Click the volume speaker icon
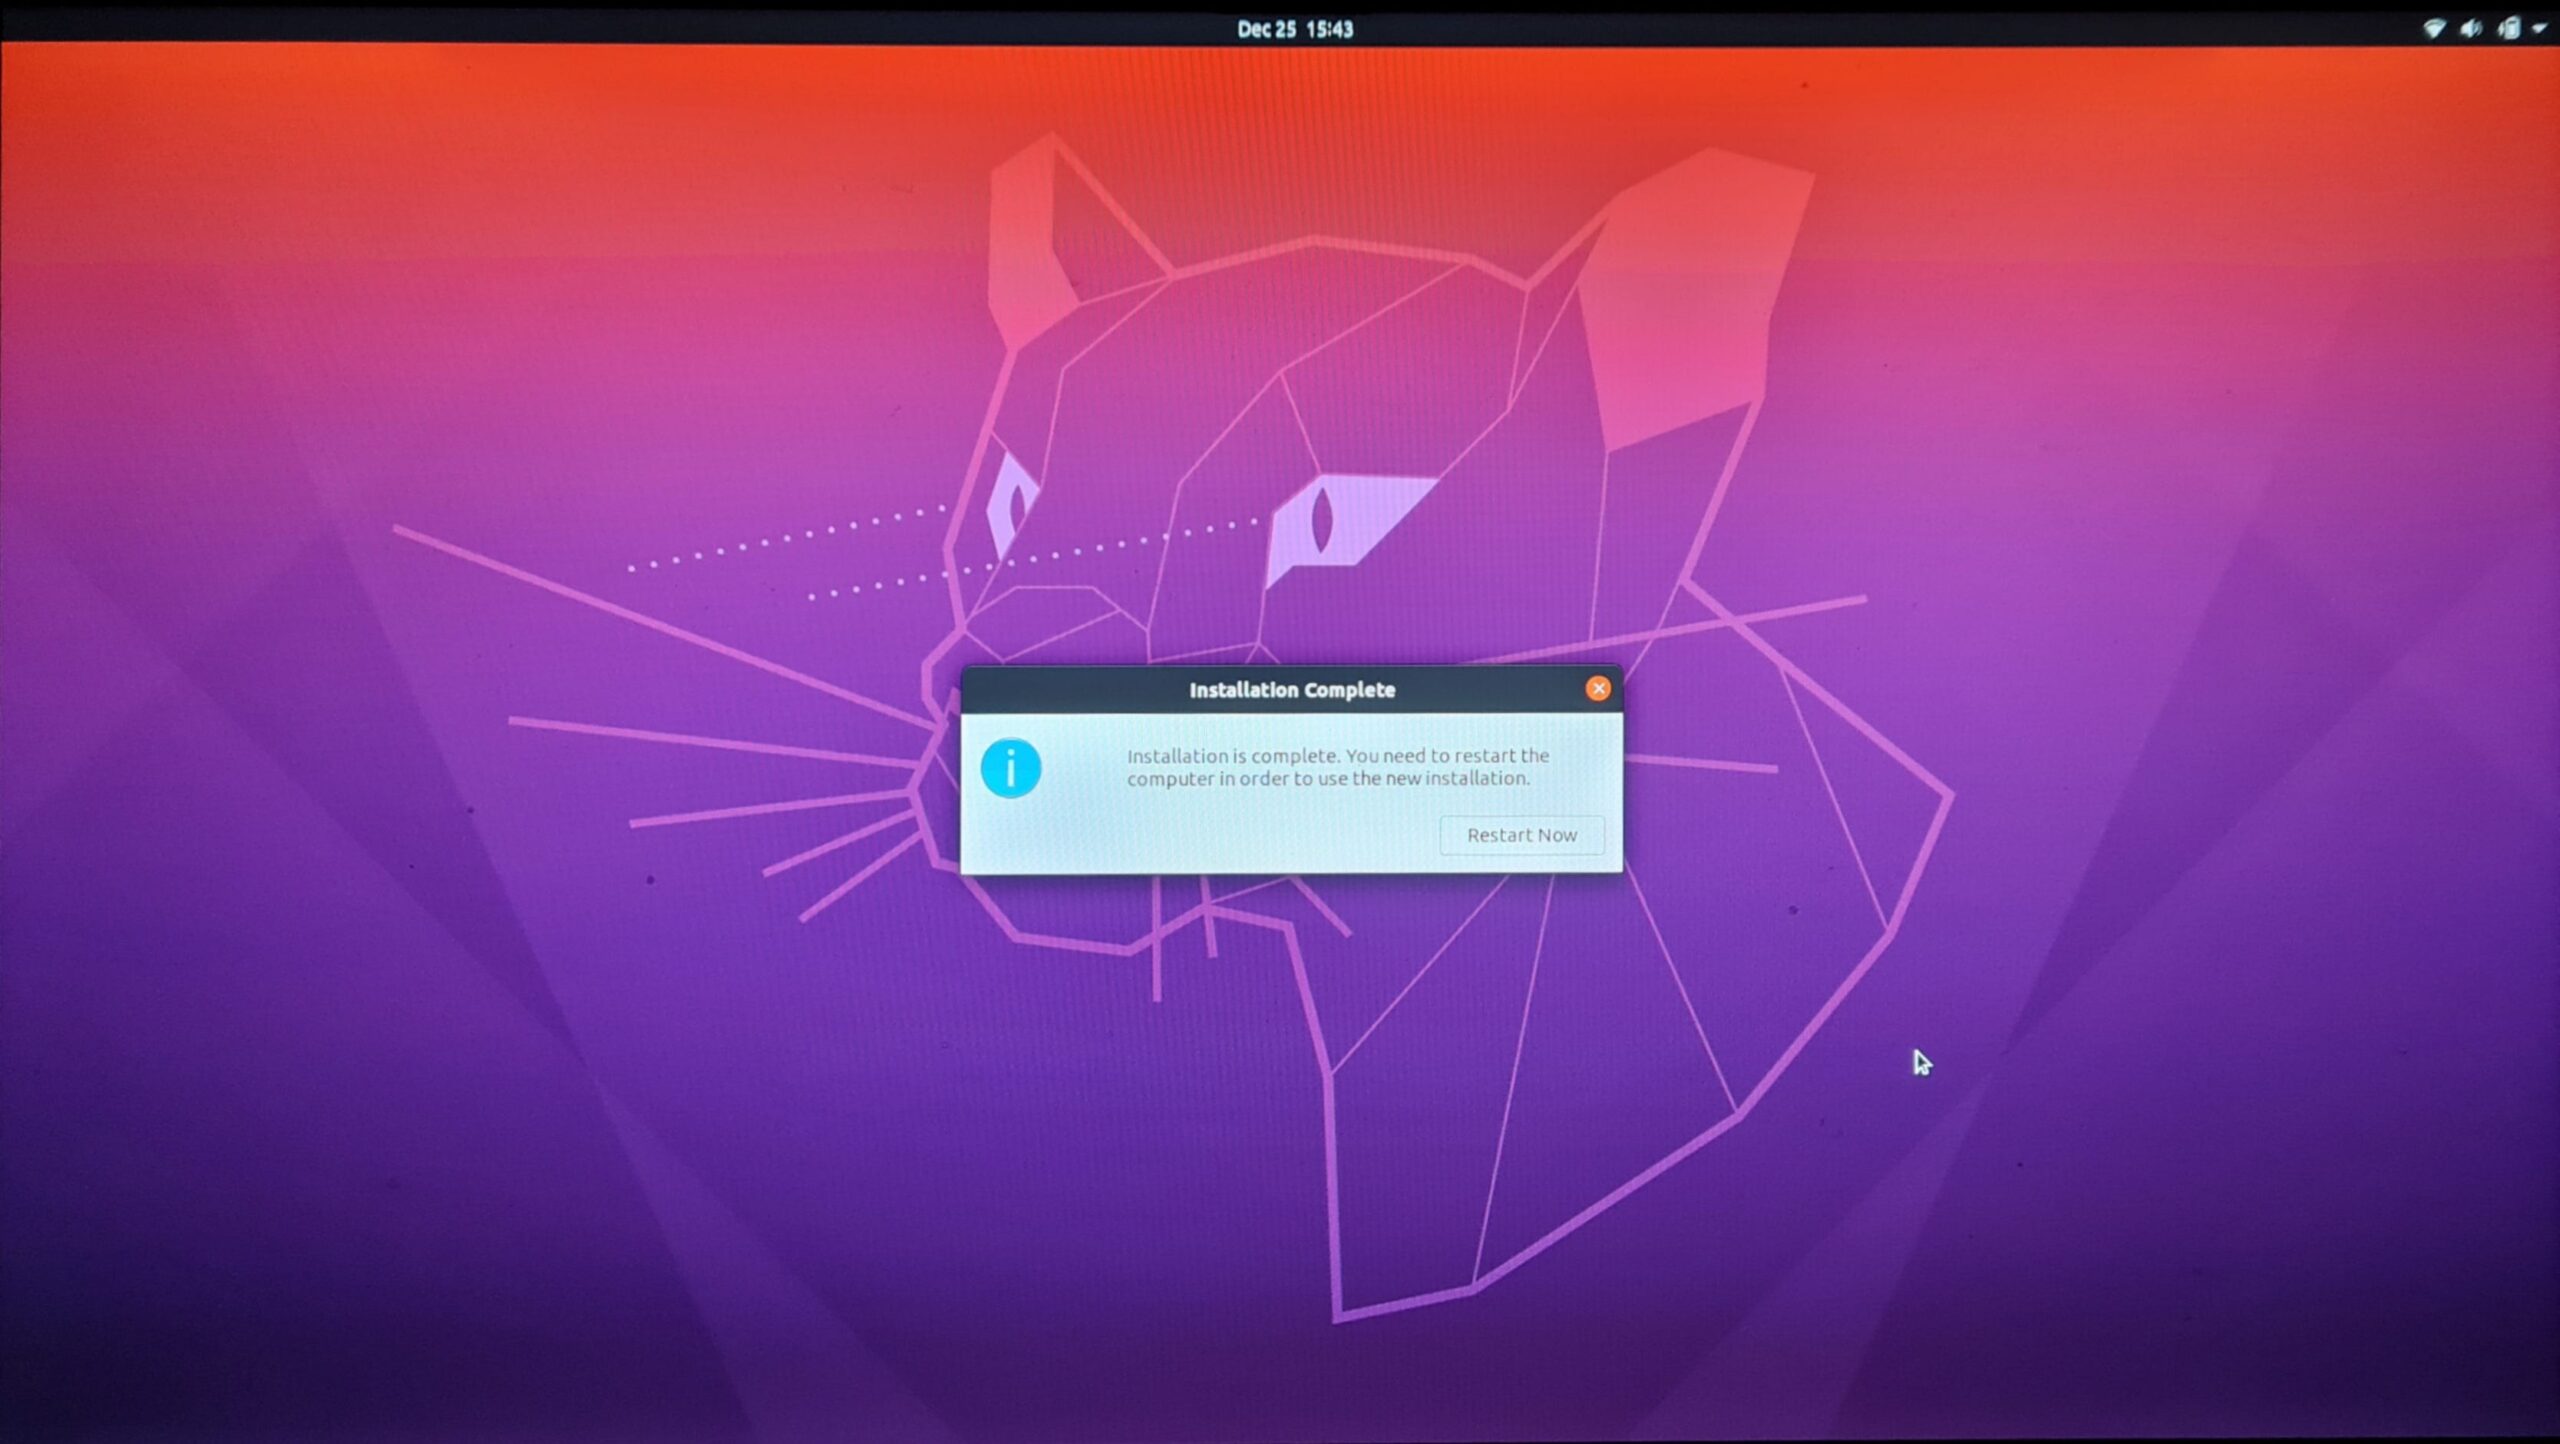Image resolution: width=2560 pixels, height=1444 pixels. 2471,29
